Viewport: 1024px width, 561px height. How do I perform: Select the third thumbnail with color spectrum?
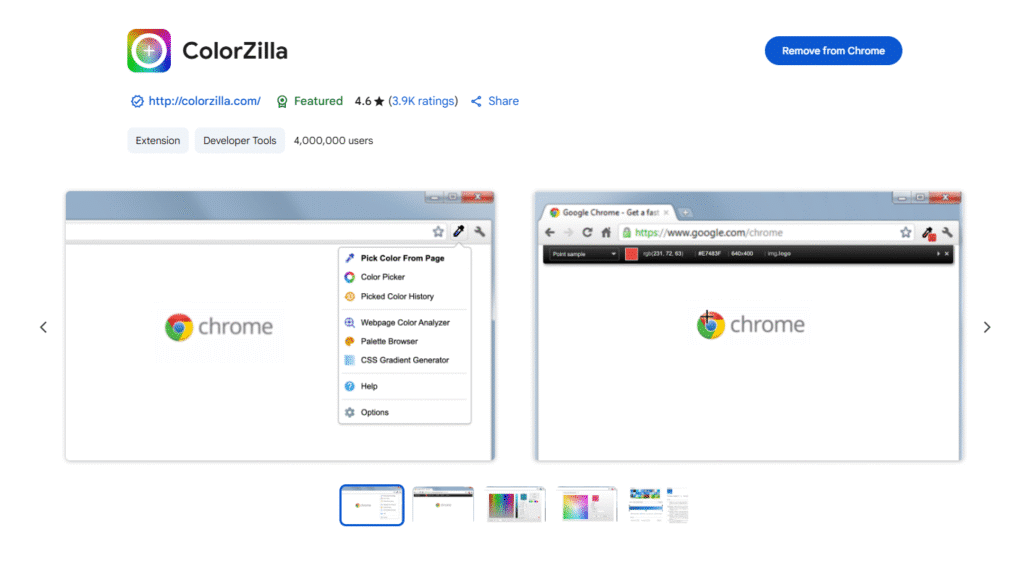point(516,504)
